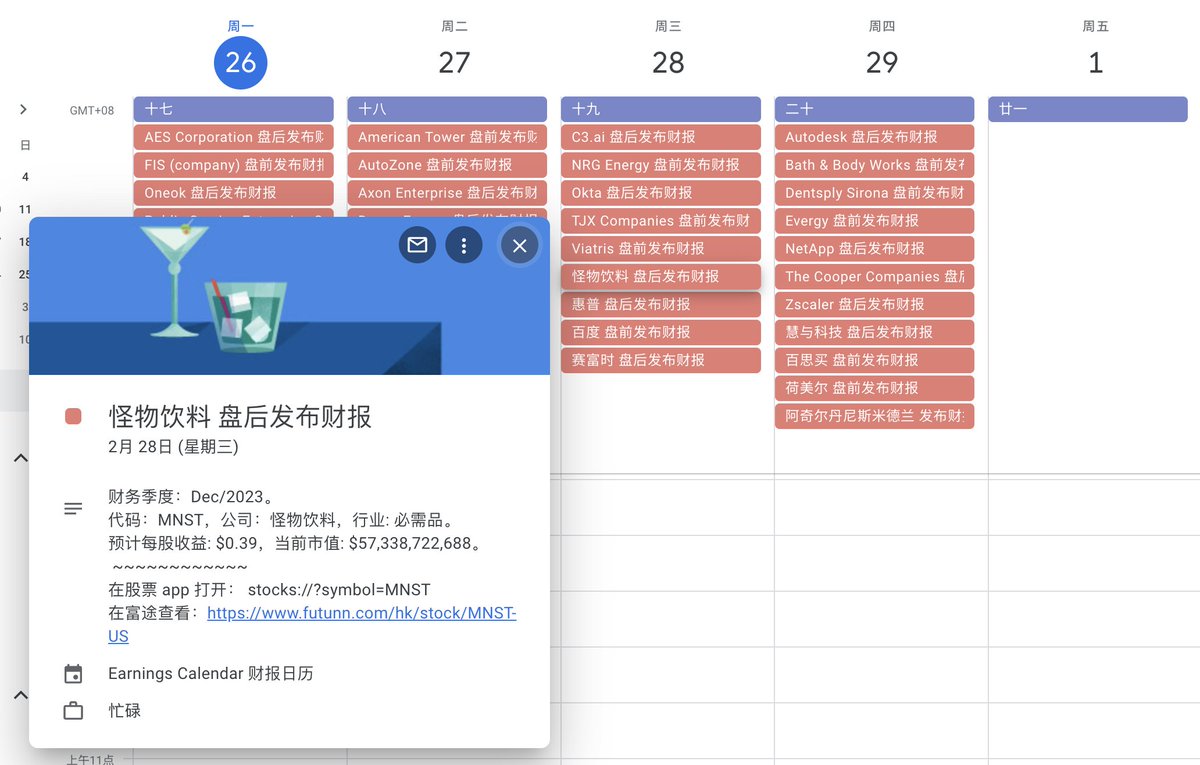Screen dimensions: 1200x765
Task: Click the event date 2月 28日 (星期三)
Action: [173, 447]
